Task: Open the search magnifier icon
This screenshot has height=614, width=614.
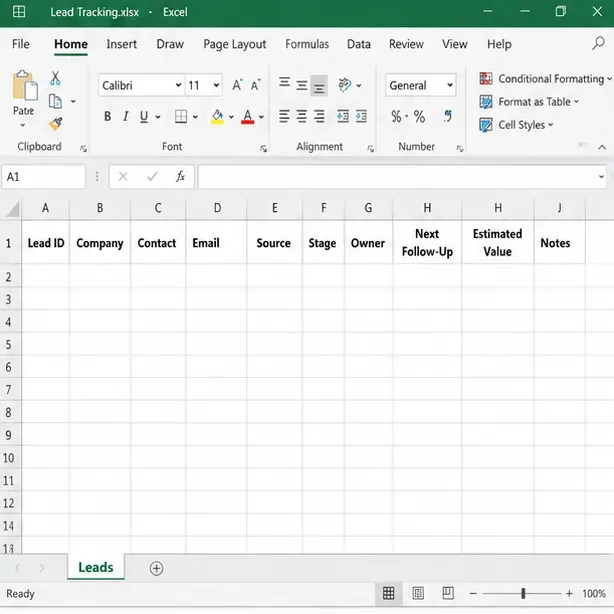Action: 598,43
